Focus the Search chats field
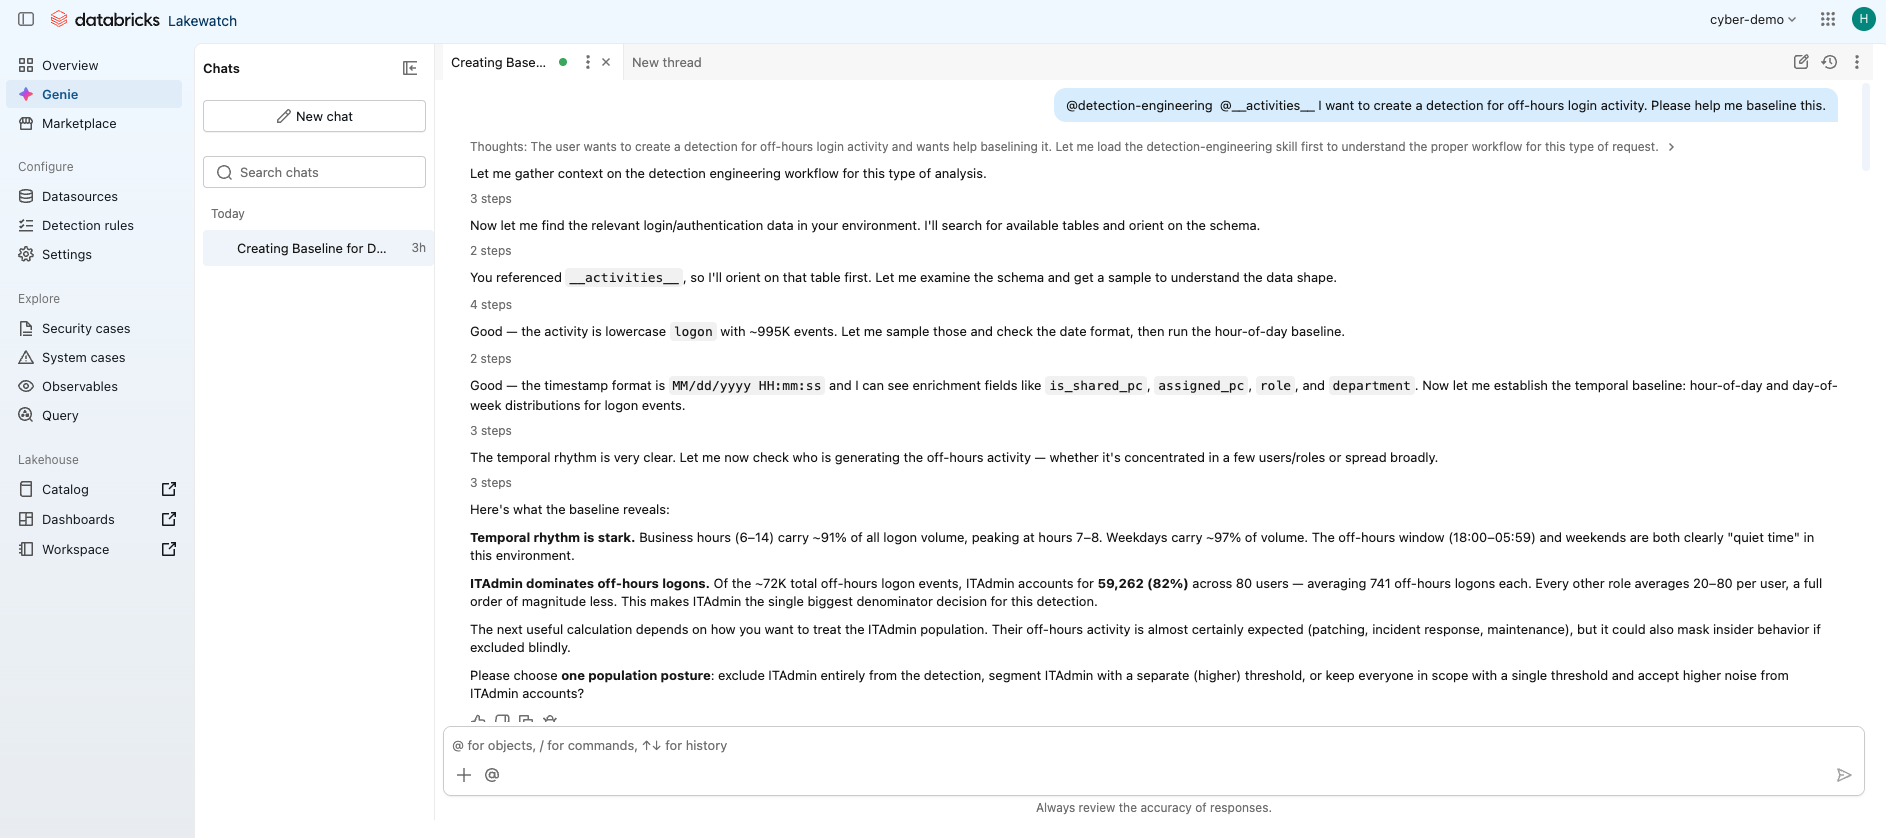This screenshot has height=838, width=1886. 314,172
